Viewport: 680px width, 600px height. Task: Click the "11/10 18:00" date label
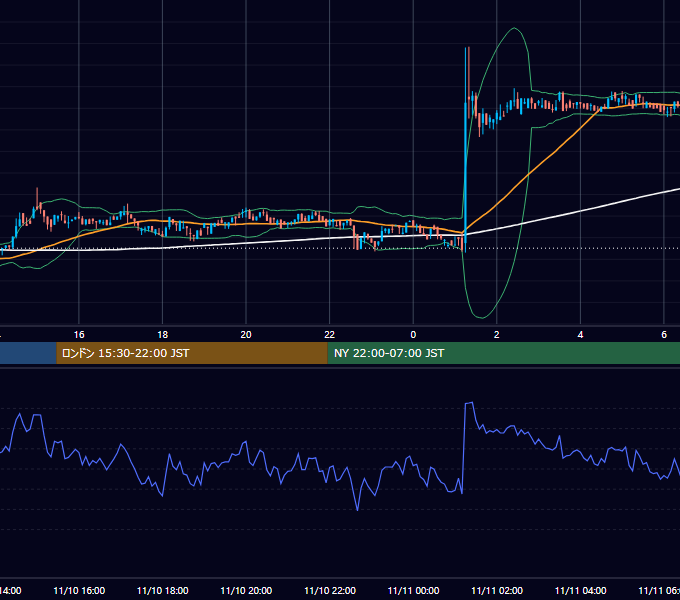163,590
